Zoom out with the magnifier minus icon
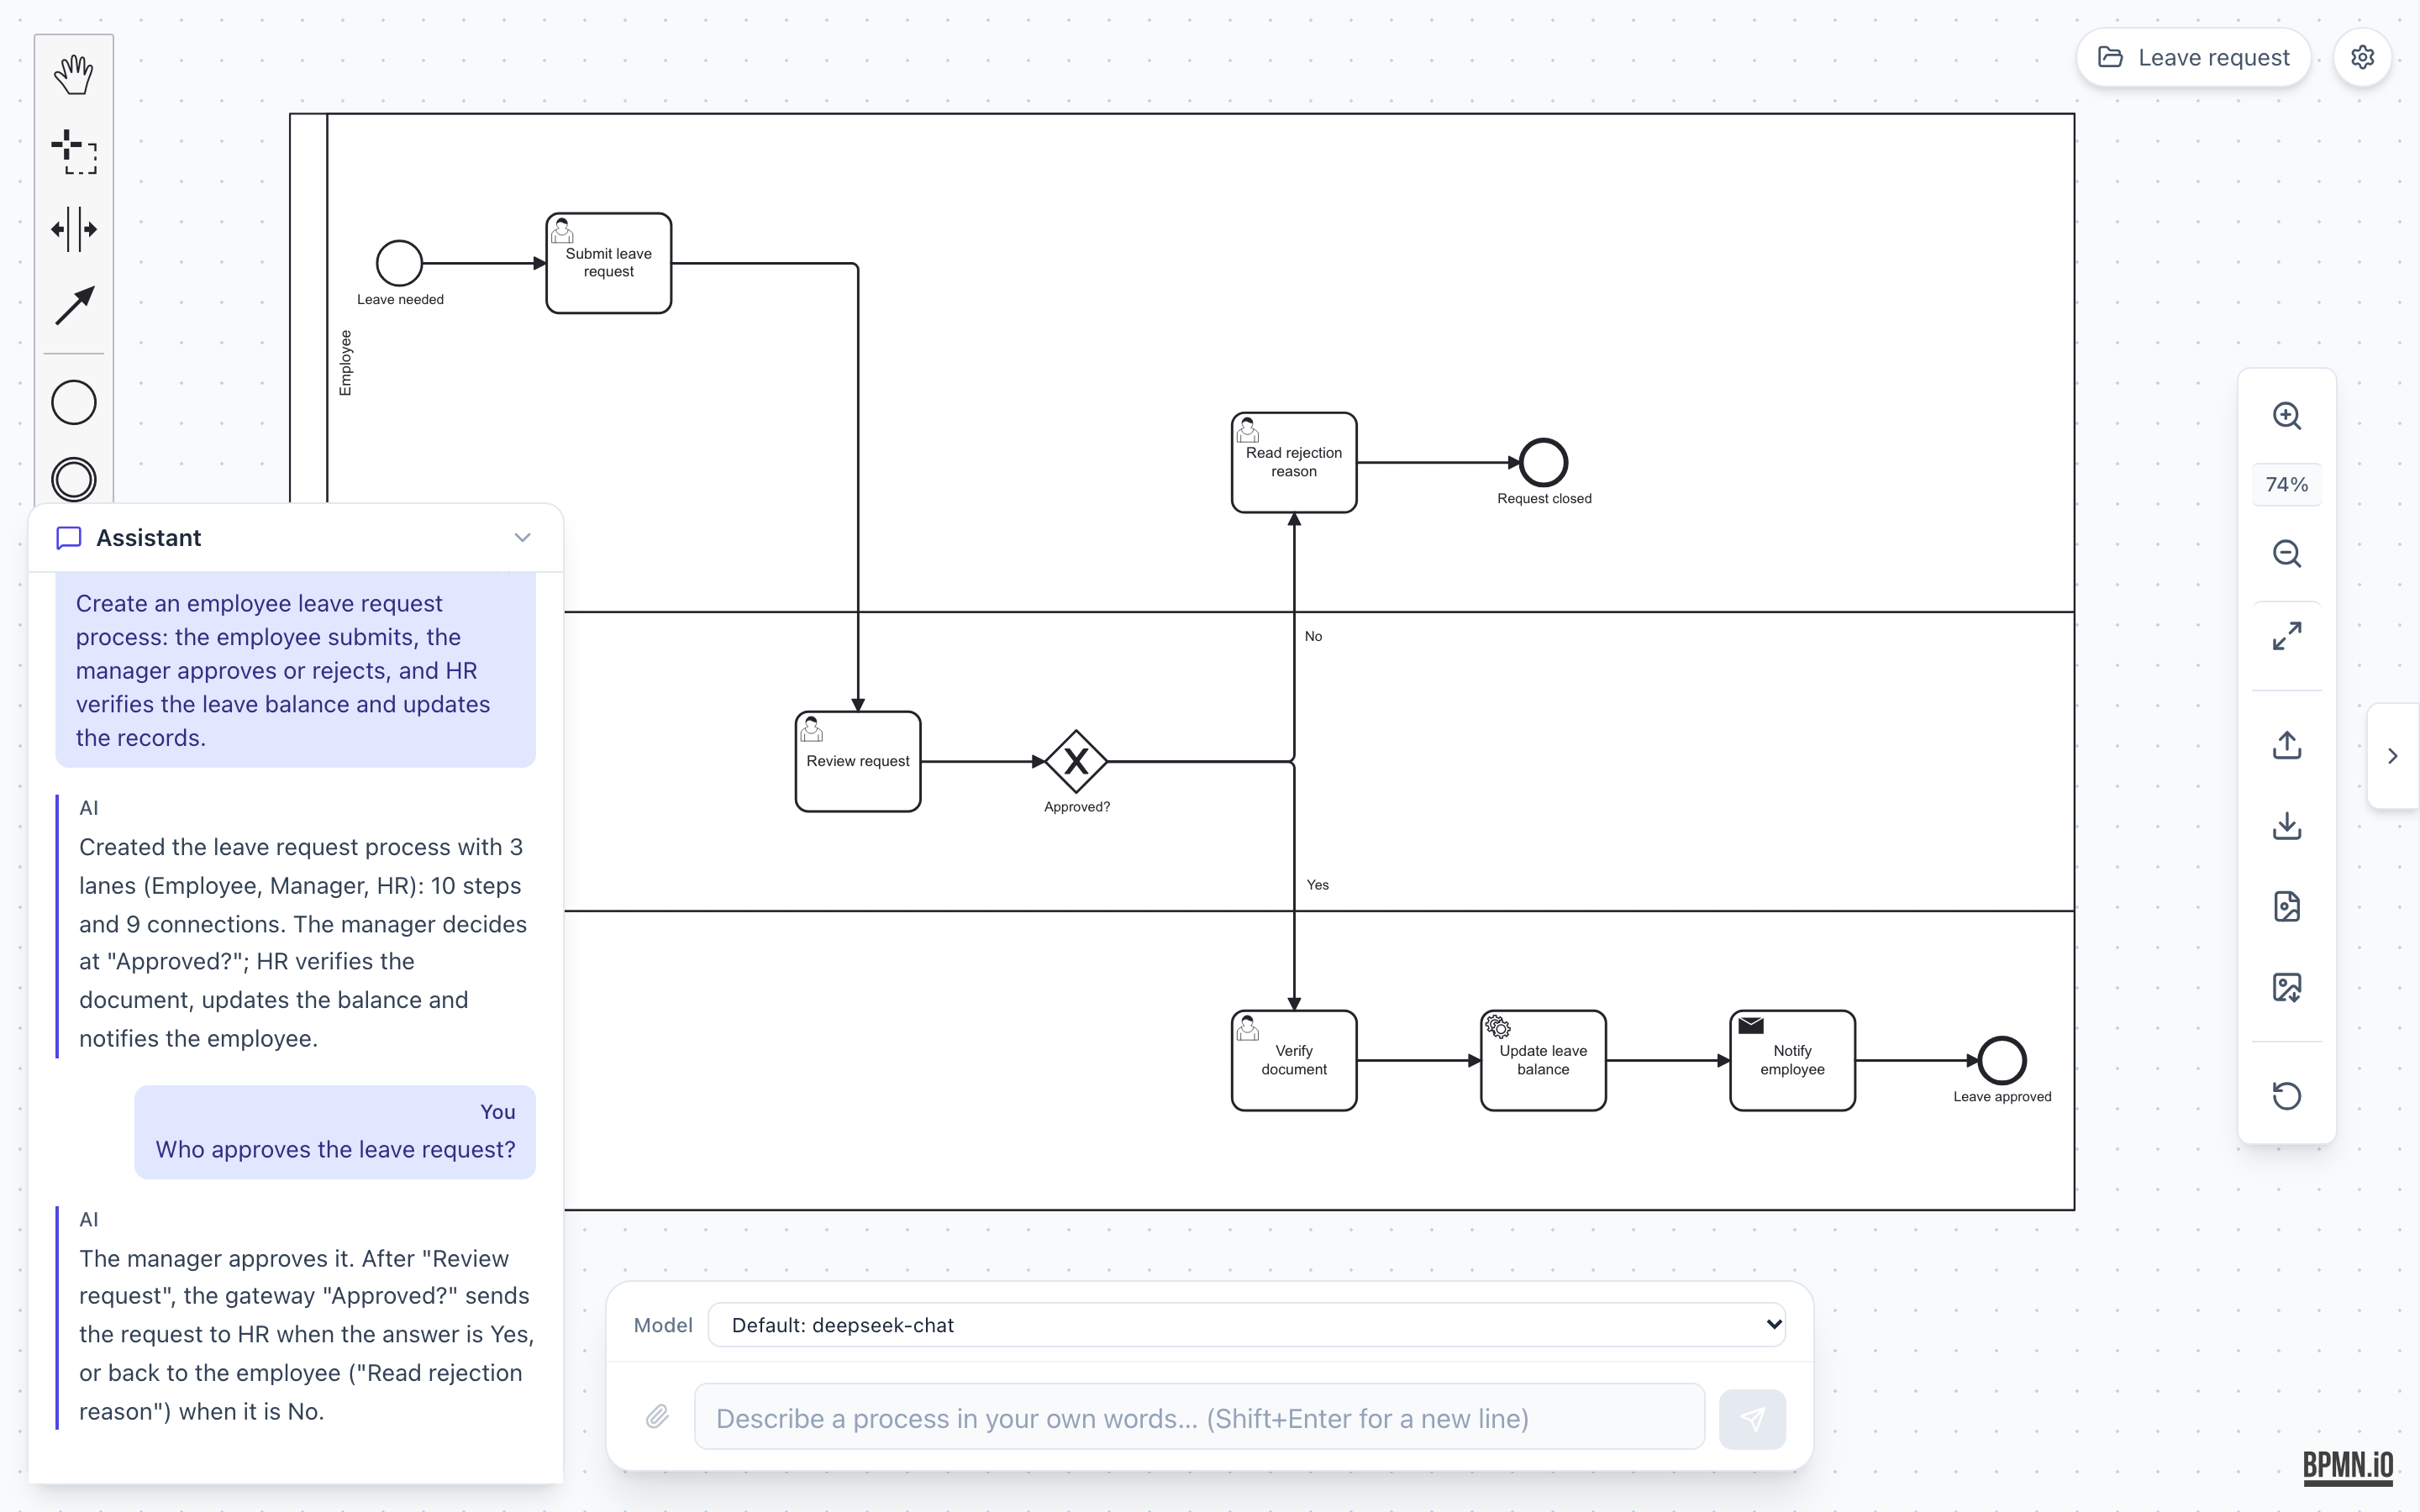Viewport: 2420px width, 1512px height. click(2286, 554)
